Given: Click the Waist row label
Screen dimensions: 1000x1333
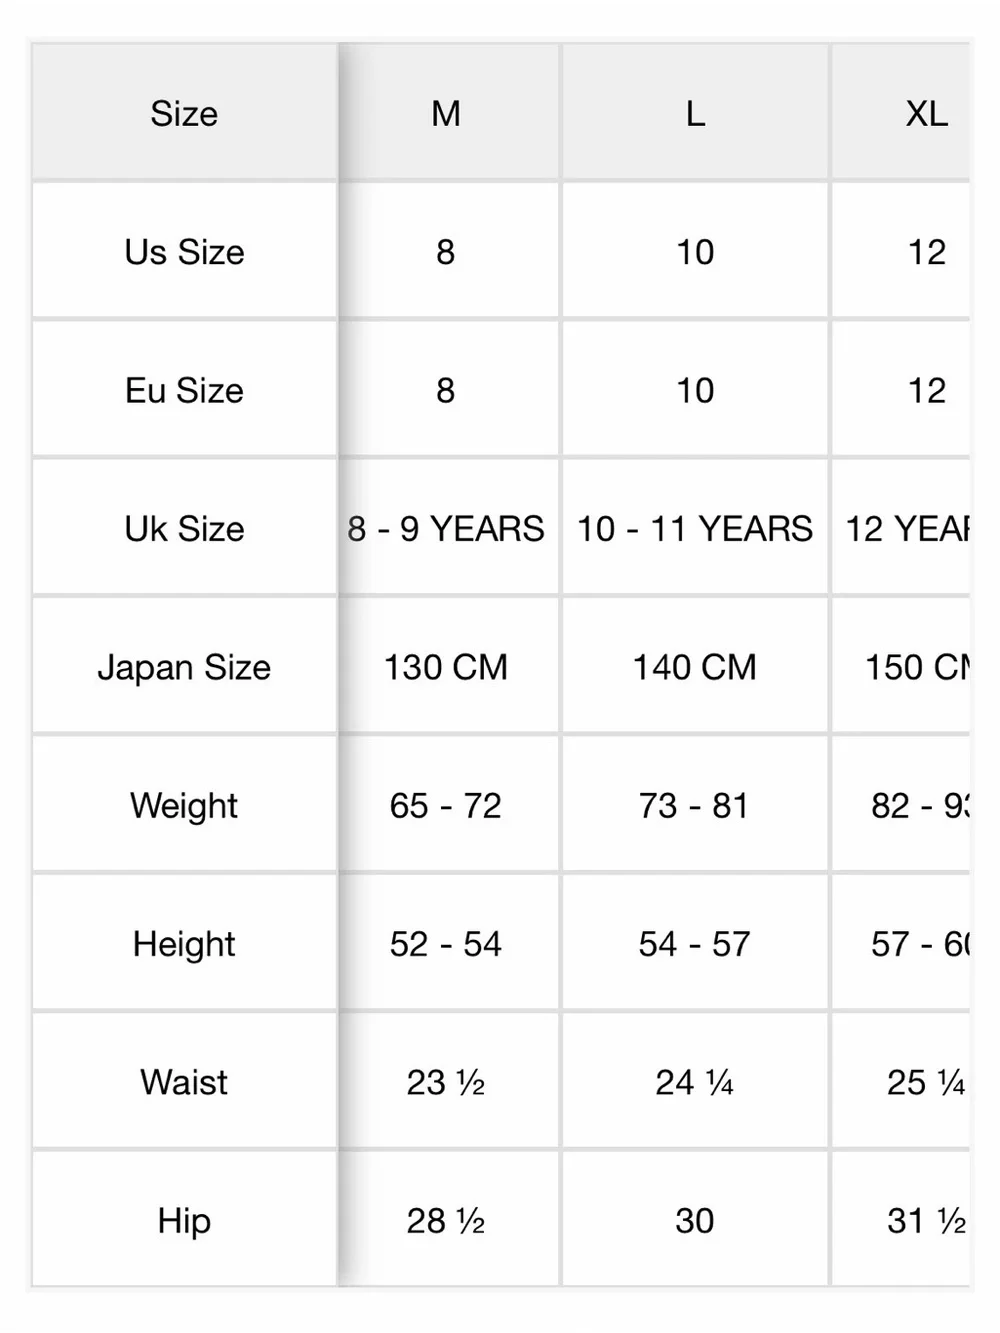Looking at the screenshot, I should (184, 1082).
